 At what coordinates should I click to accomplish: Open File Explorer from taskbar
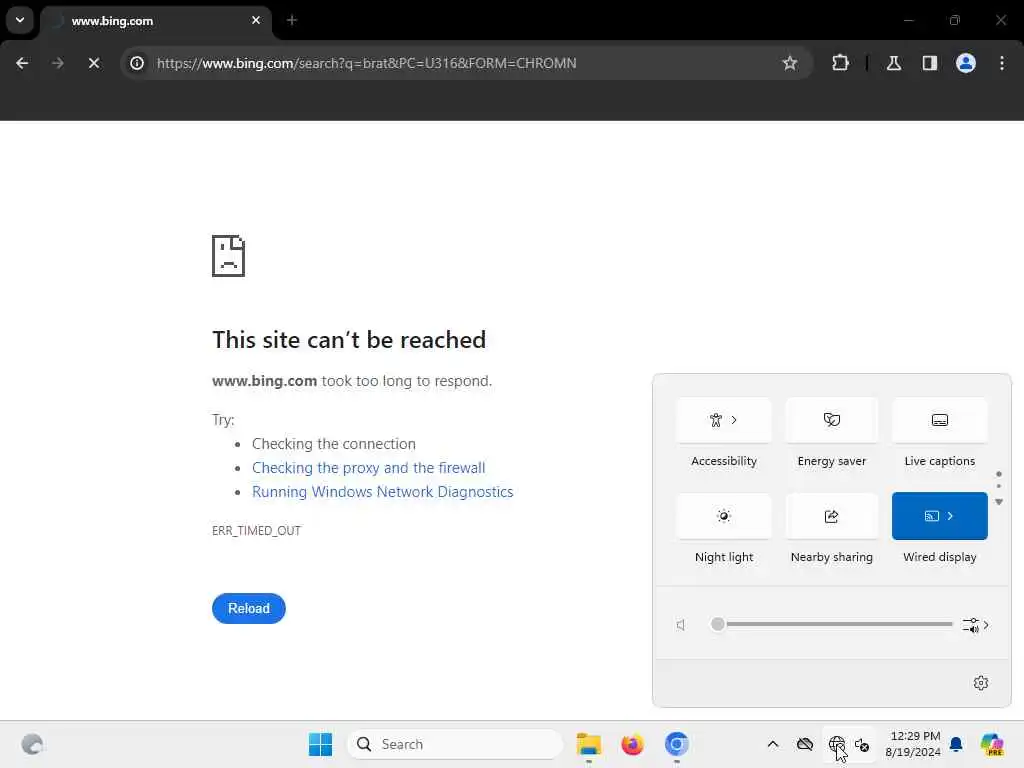click(588, 744)
